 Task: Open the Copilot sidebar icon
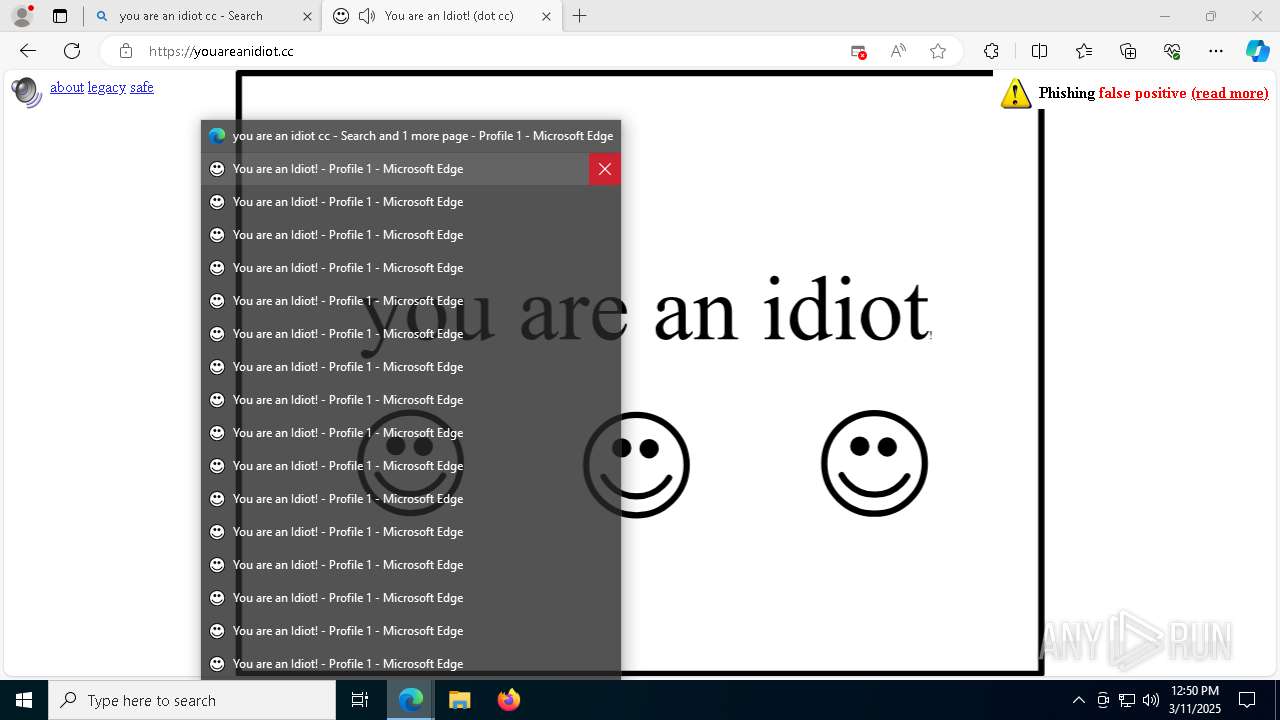[1257, 51]
